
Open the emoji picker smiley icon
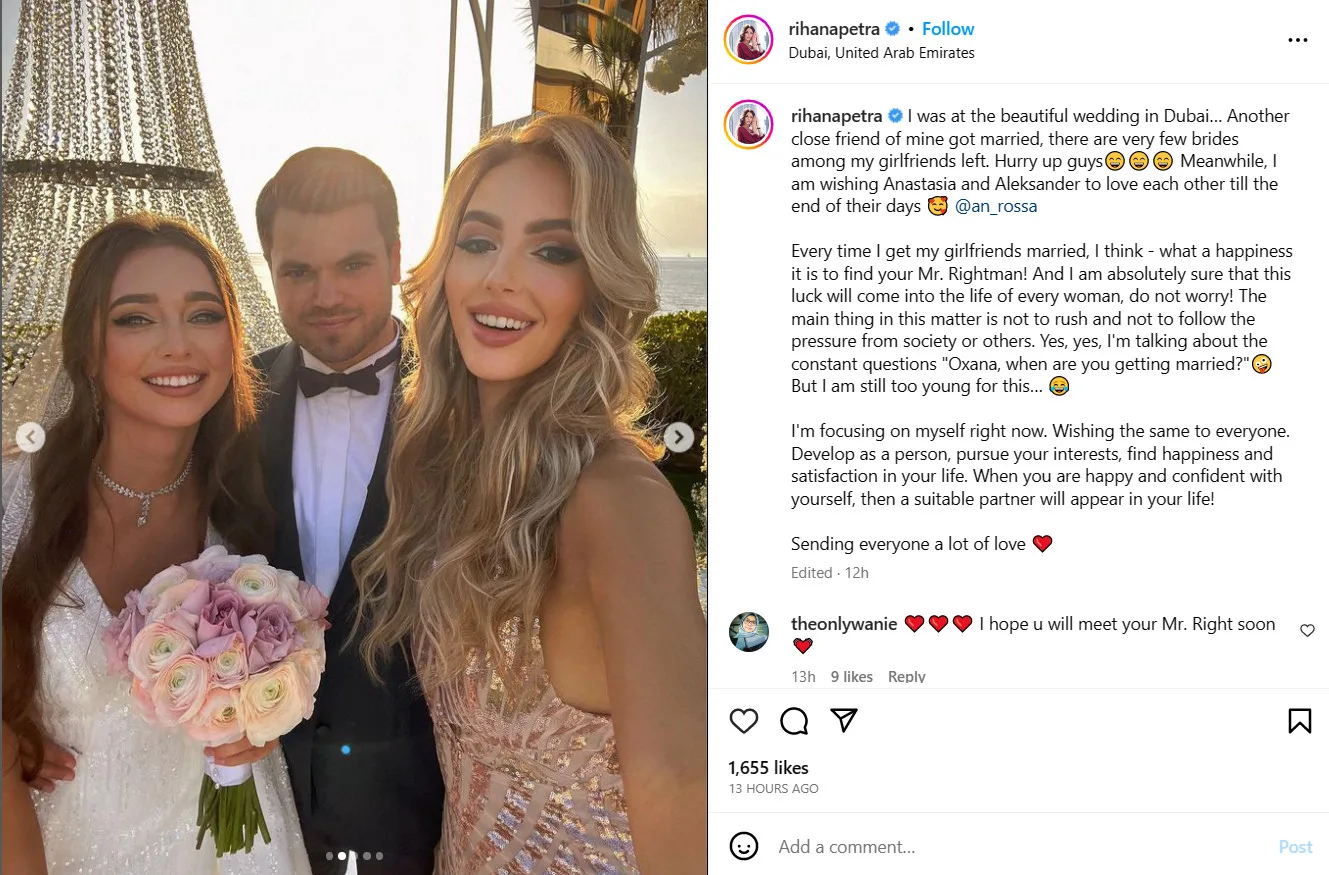[x=744, y=847]
